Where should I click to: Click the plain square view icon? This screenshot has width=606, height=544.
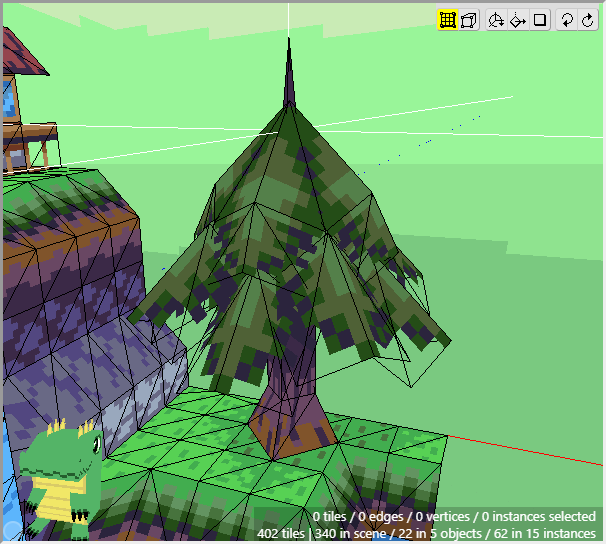pos(540,20)
